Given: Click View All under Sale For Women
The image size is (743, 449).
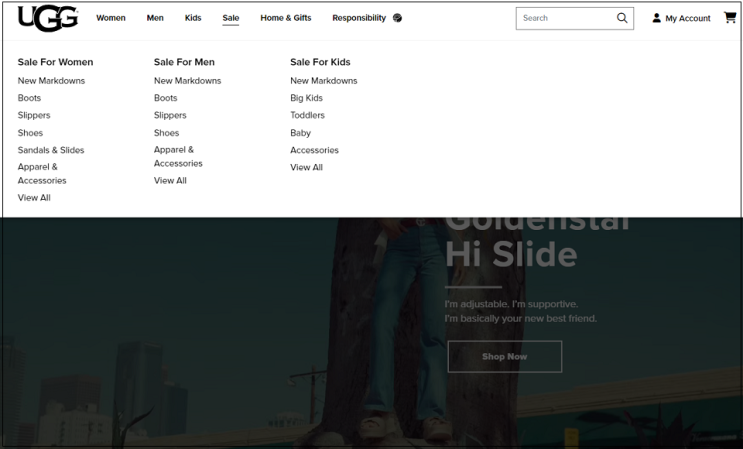Looking at the screenshot, I should 34,198.
